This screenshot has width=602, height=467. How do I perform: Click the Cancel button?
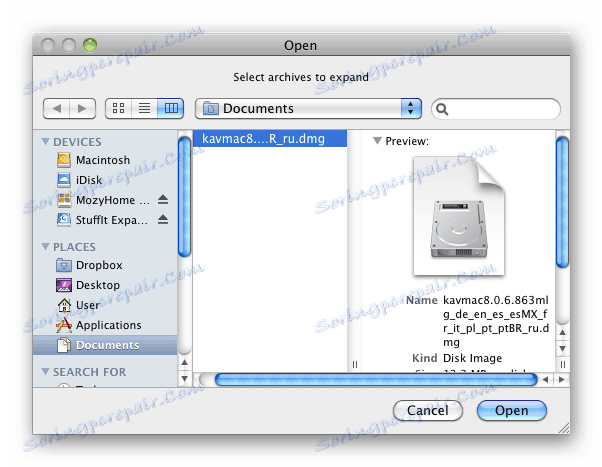click(x=428, y=411)
